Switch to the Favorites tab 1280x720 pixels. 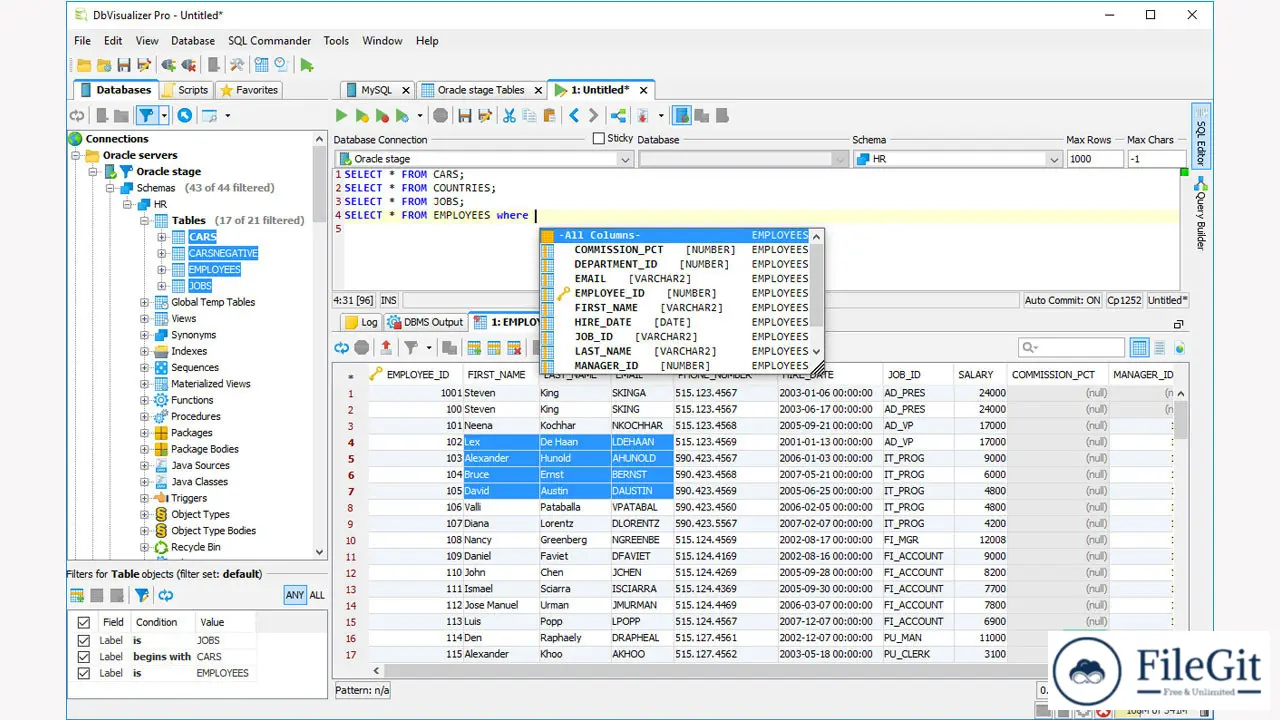click(x=249, y=90)
